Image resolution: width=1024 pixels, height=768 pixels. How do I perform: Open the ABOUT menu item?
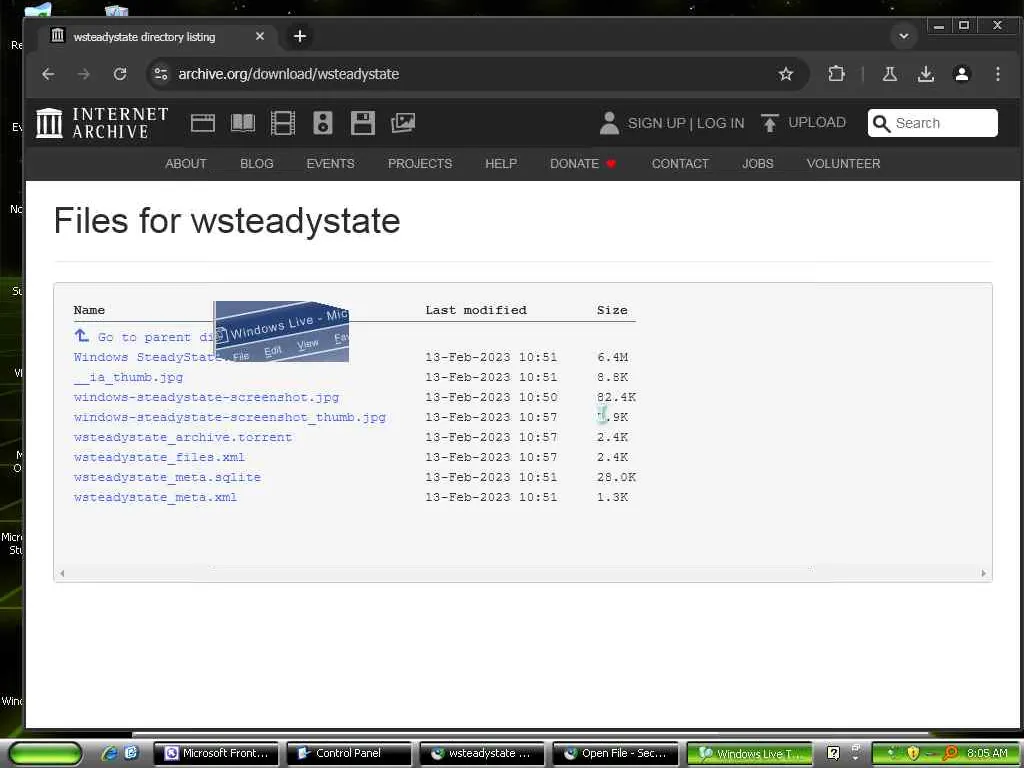tap(185, 163)
